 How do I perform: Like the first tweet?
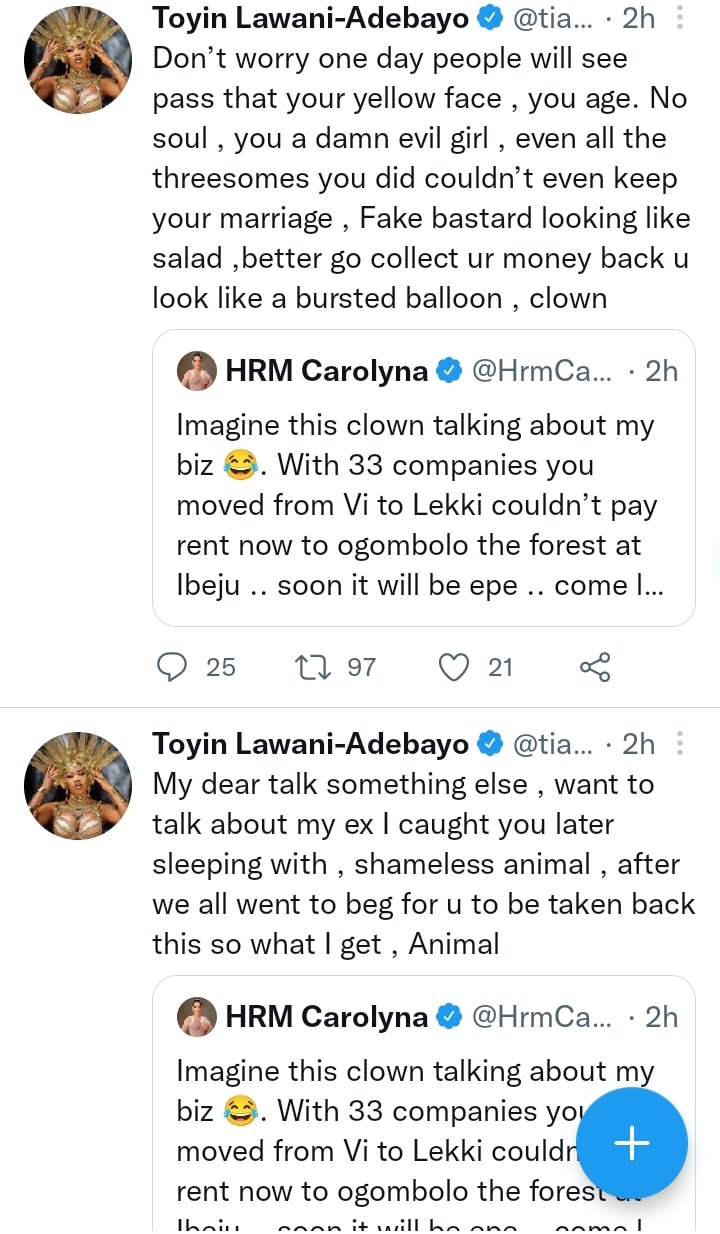click(455, 666)
